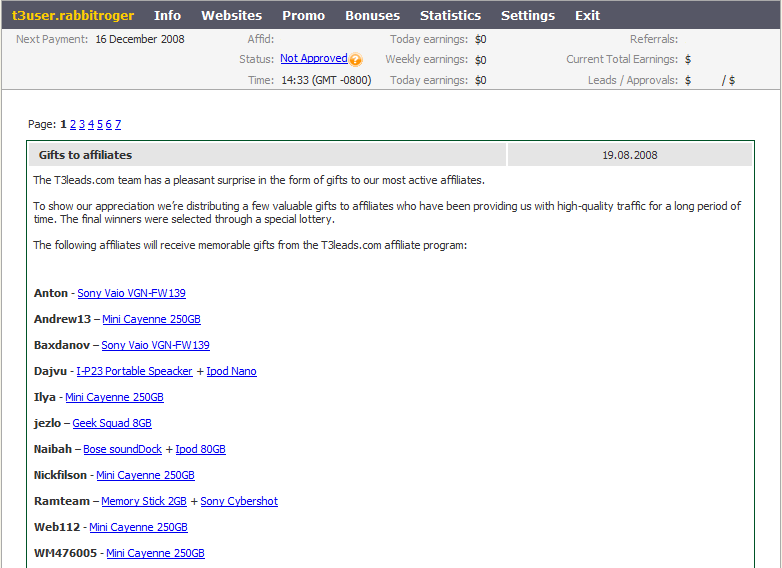782x568 pixels.
Task: Click the Referrals label
Action: pos(654,39)
